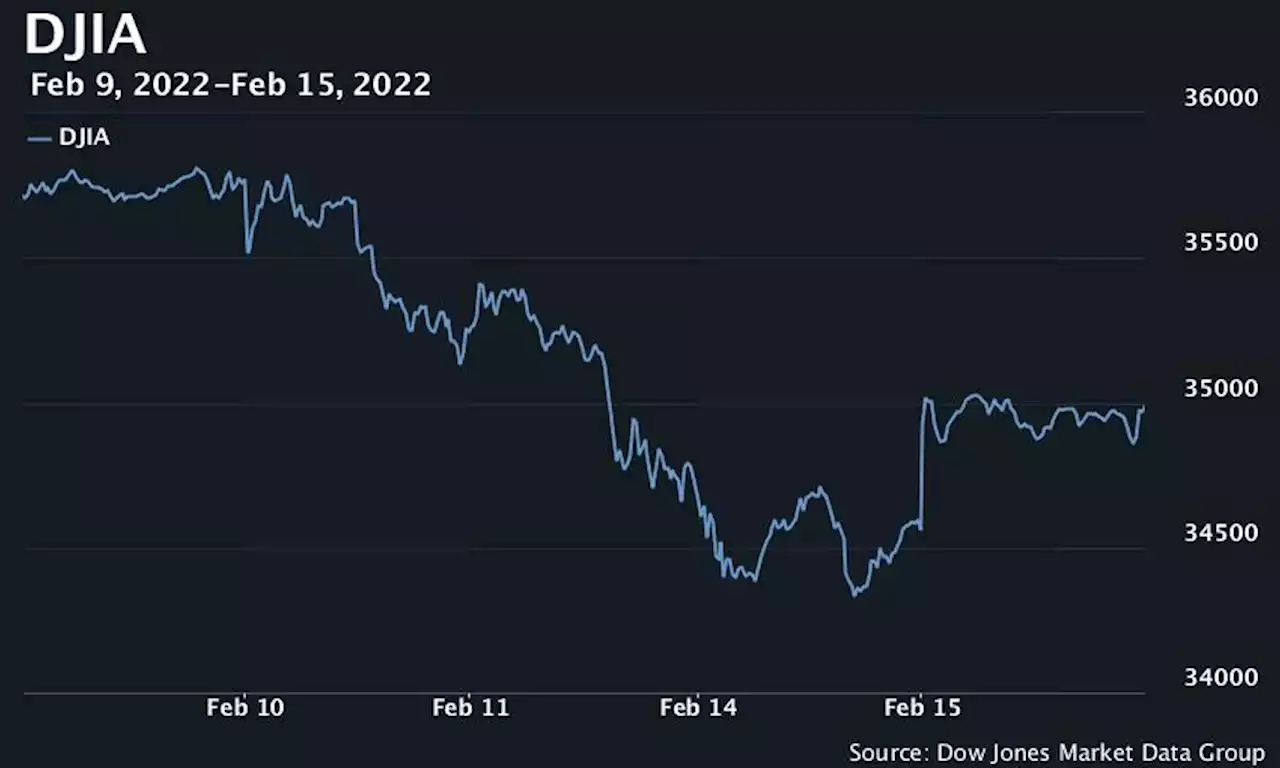Click the Feb 11 x-axis label
The height and width of the screenshot is (768, 1280).
(471, 708)
